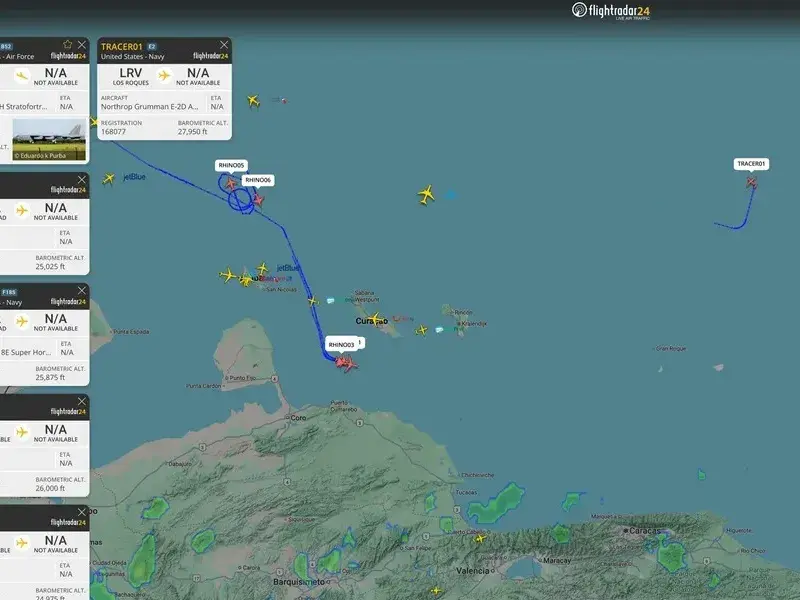Click the Gran Roque label
The image size is (800, 600).
click(x=671, y=348)
